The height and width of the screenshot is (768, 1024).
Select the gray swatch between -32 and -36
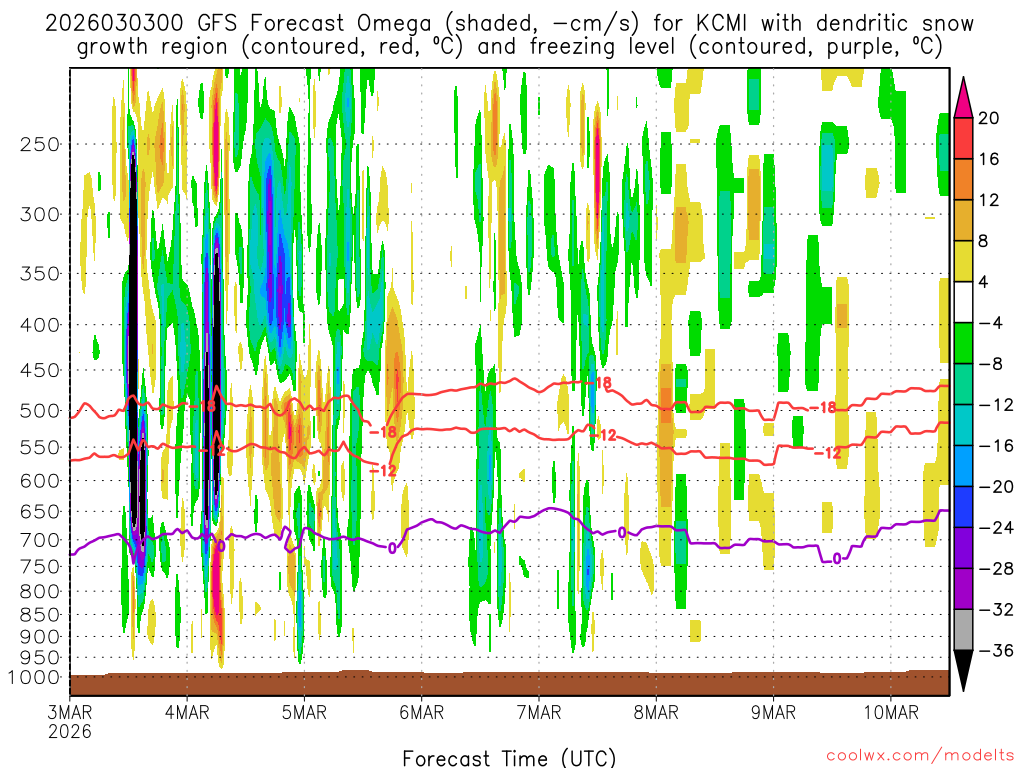(964, 630)
